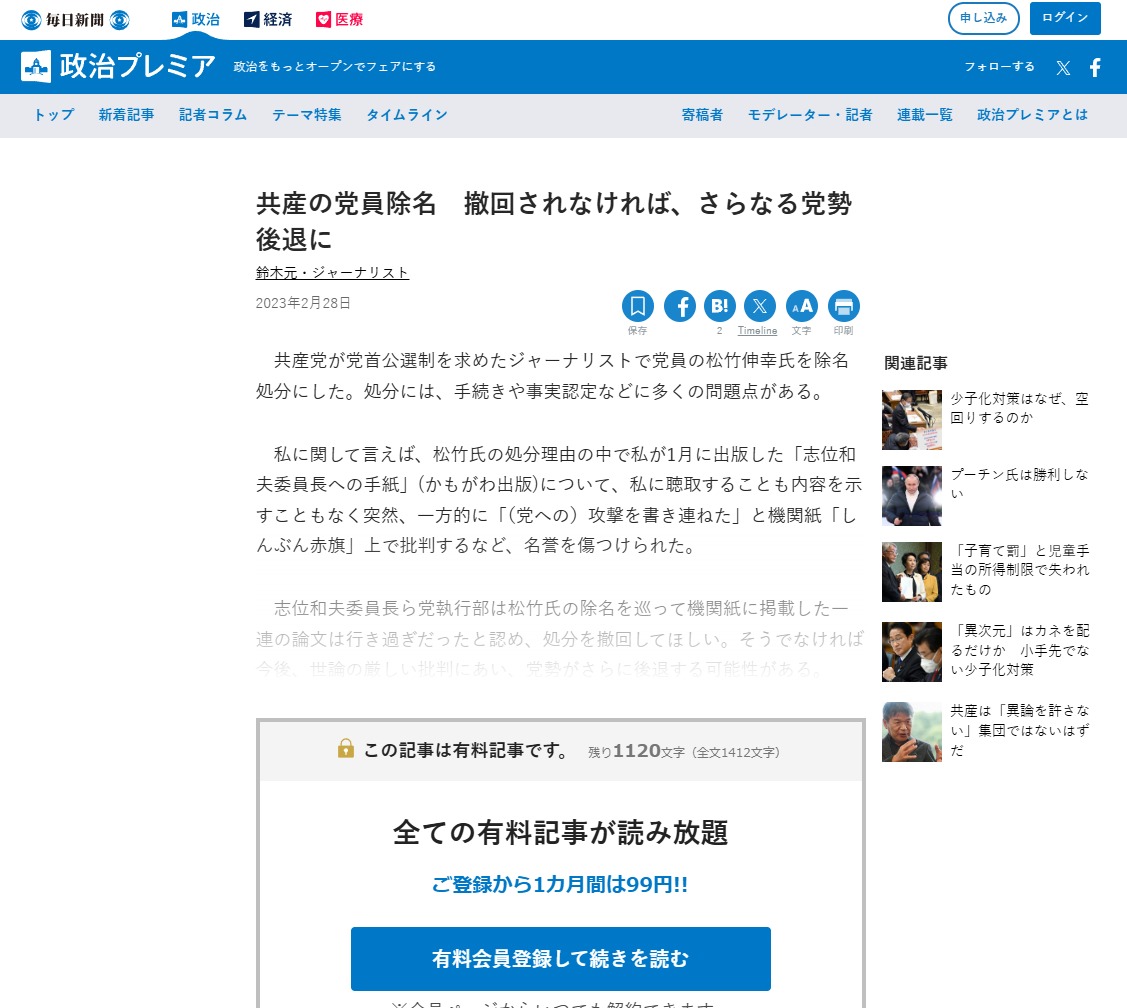Screen dimensions: 1127x1008
Task: Switch to the 医療 section
Action: pyautogui.click(x=339, y=19)
